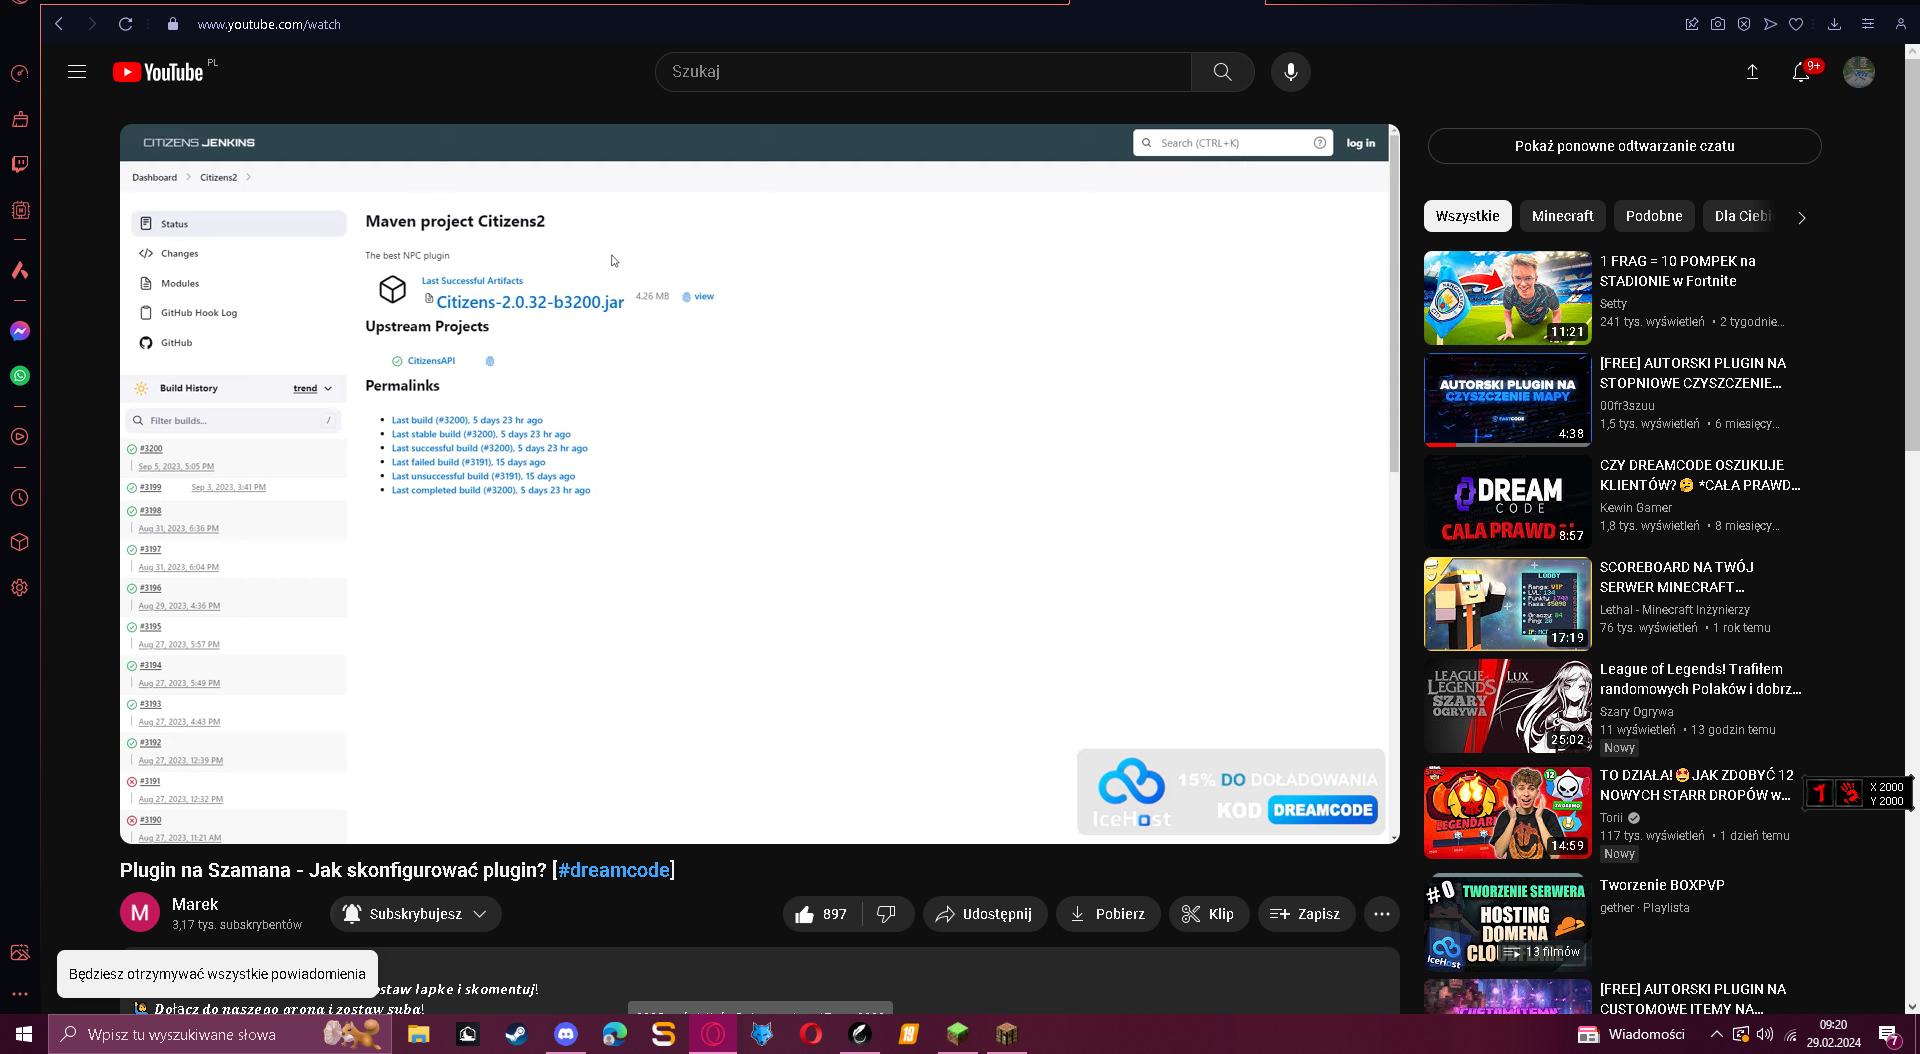
Task: Open settings gear in the Opera sidebar
Action: [x=20, y=588]
